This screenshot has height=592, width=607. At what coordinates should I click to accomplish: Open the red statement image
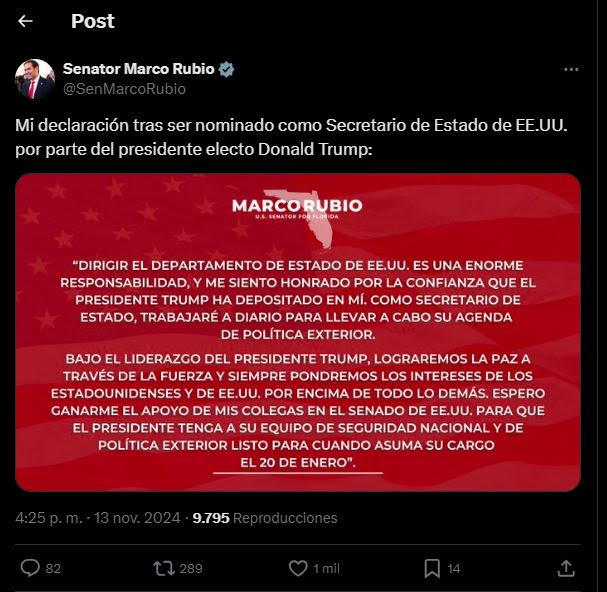(298, 332)
